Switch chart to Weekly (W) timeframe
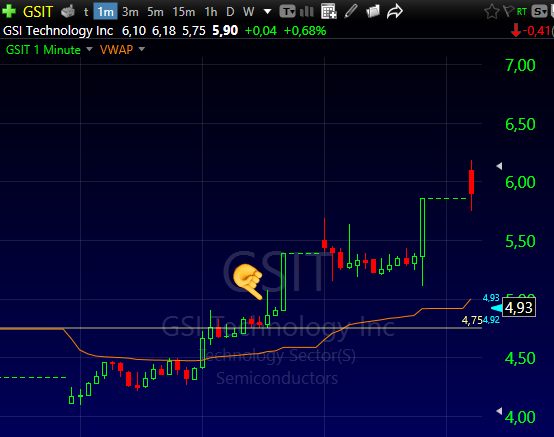The image size is (554, 437). [x=248, y=12]
